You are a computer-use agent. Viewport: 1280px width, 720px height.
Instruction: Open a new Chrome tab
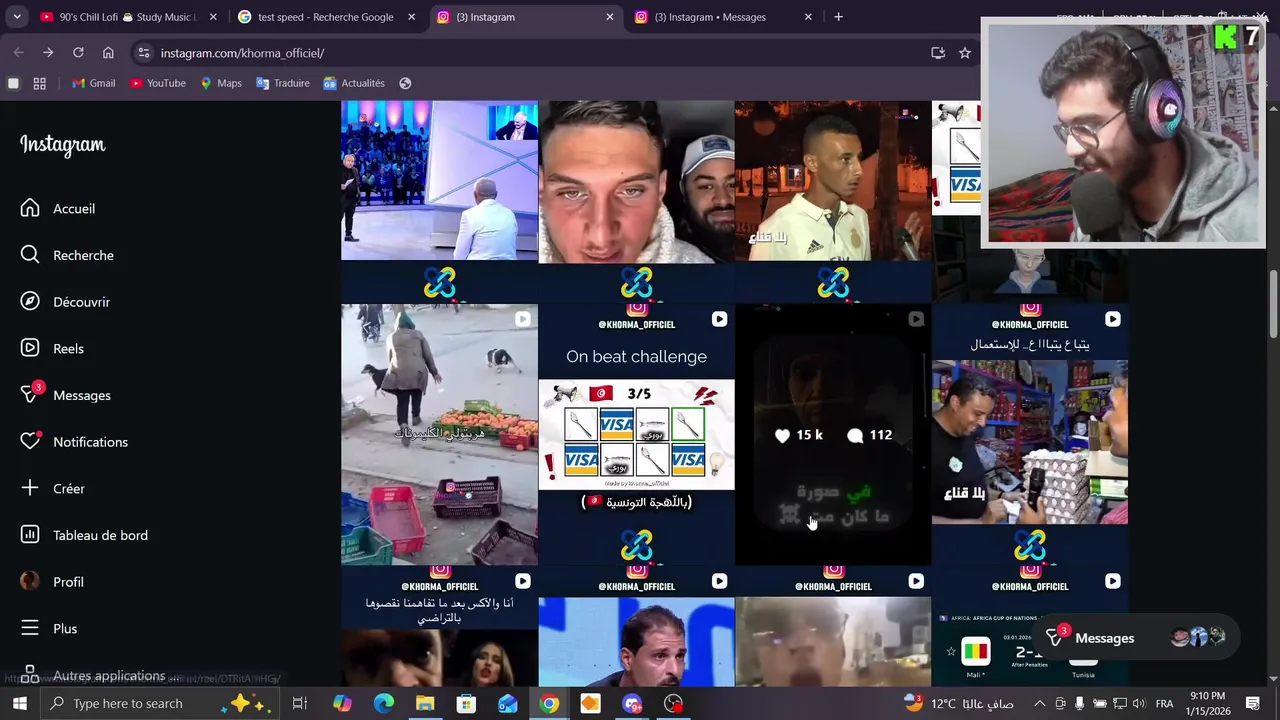click(x=838, y=17)
